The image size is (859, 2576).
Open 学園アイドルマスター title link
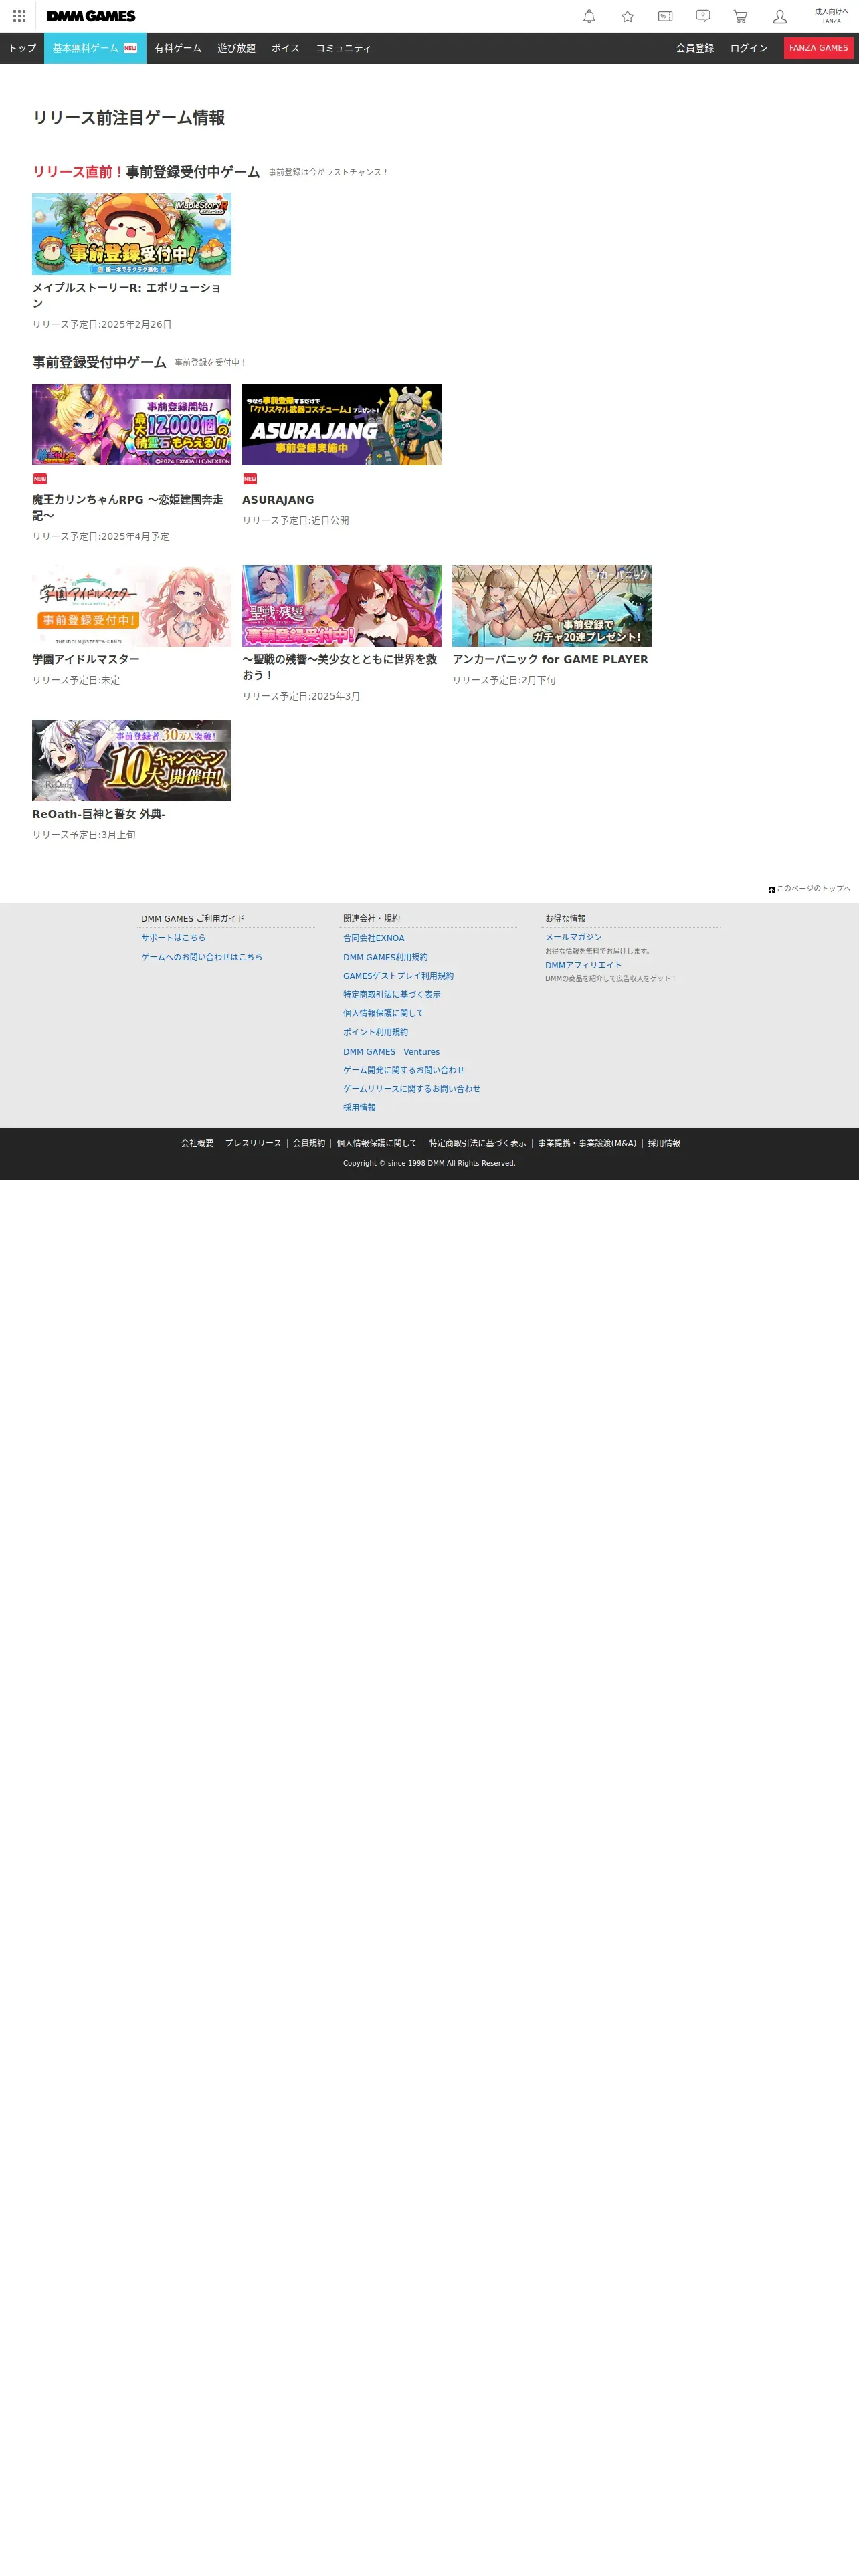pos(86,659)
